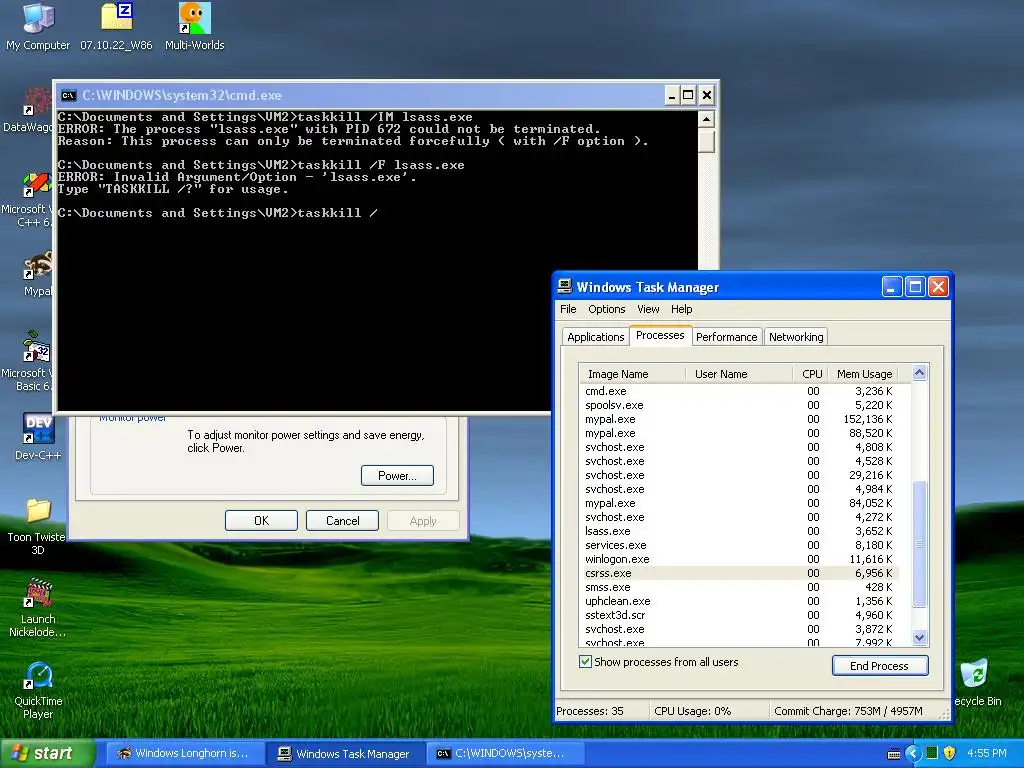Select the winlogon.exe process row
The image size is (1024, 768).
coord(739,559)
